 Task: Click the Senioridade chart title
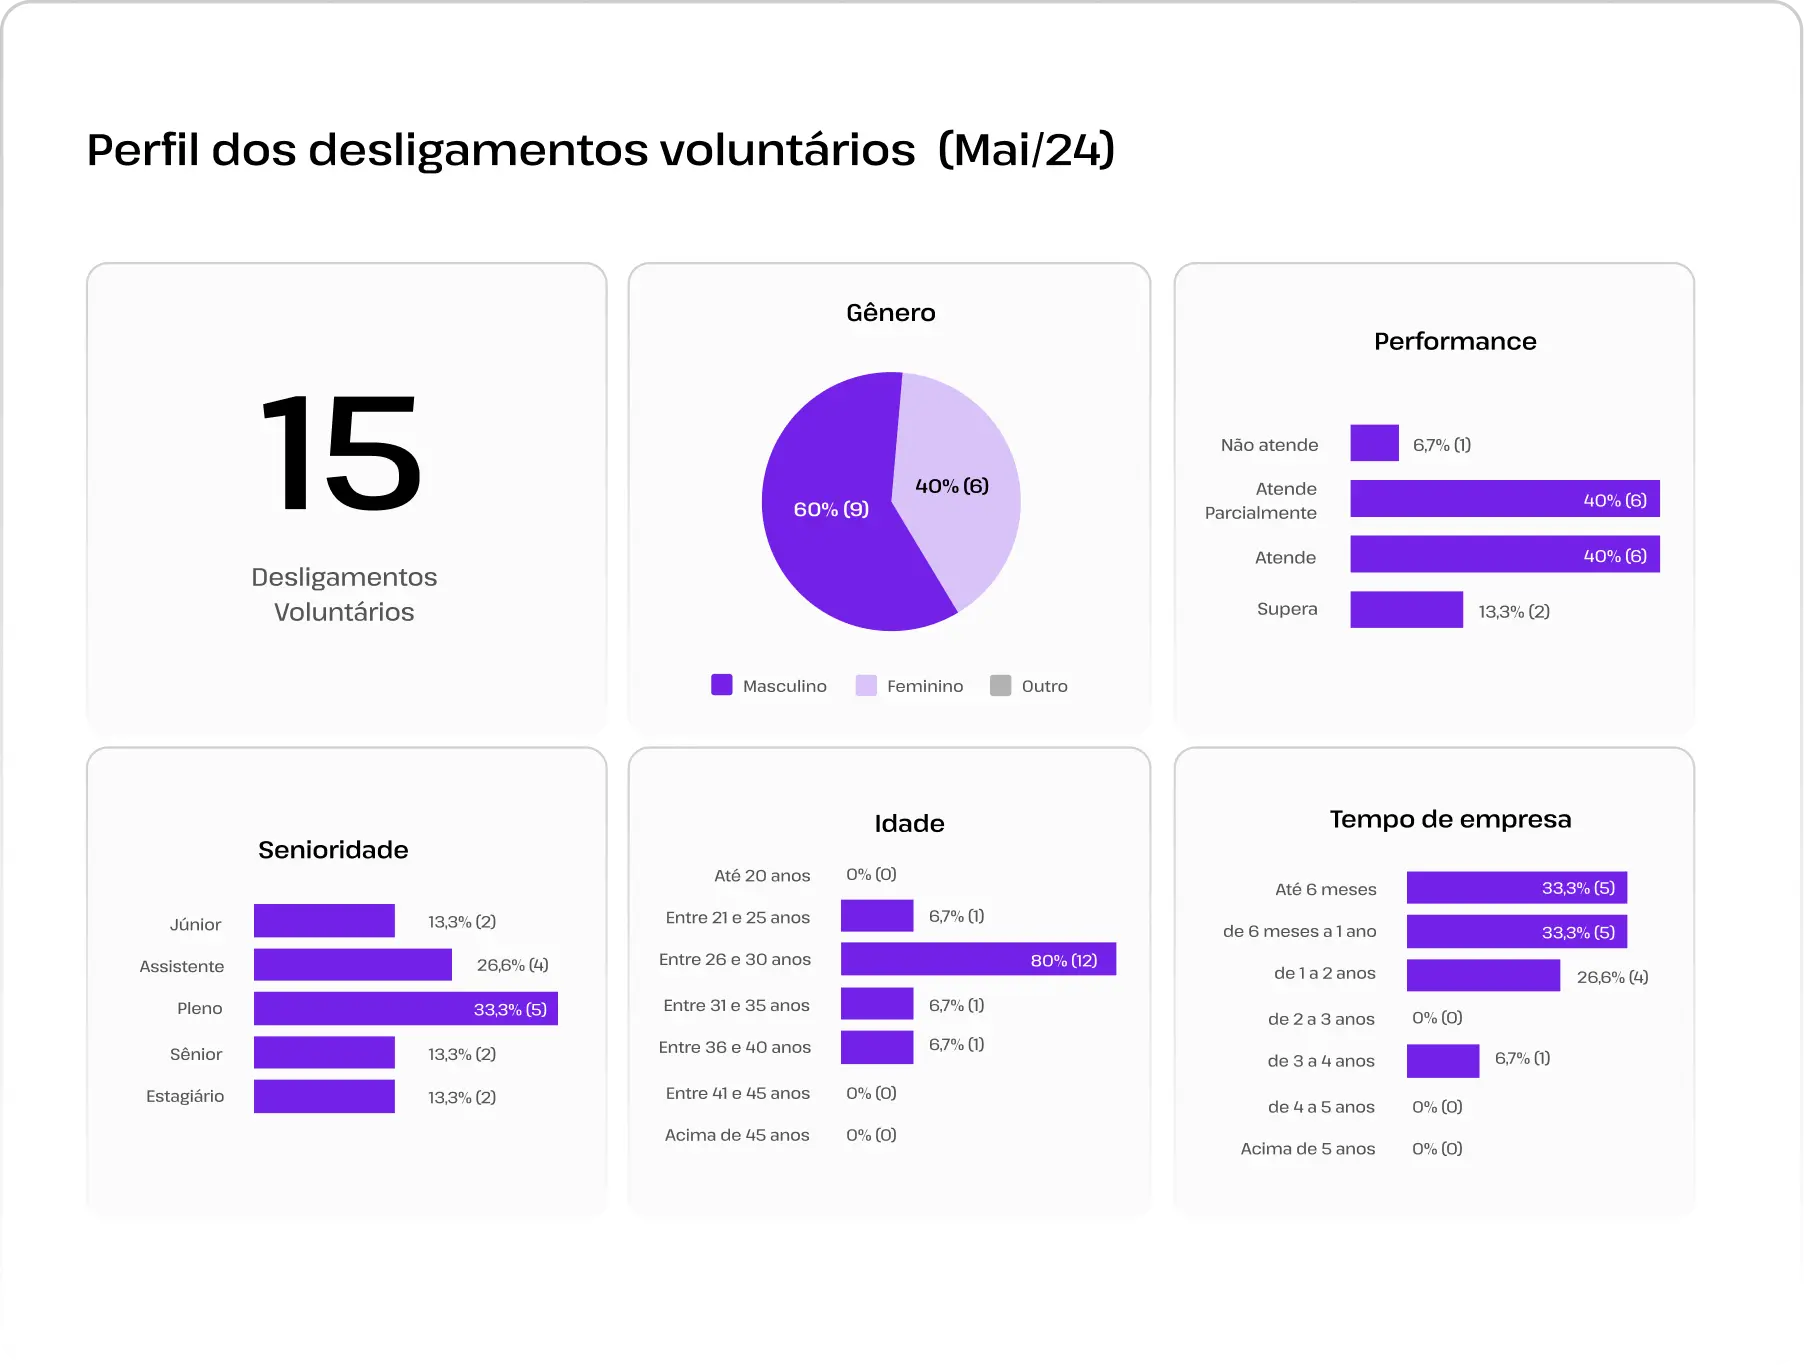coord(333,849)
